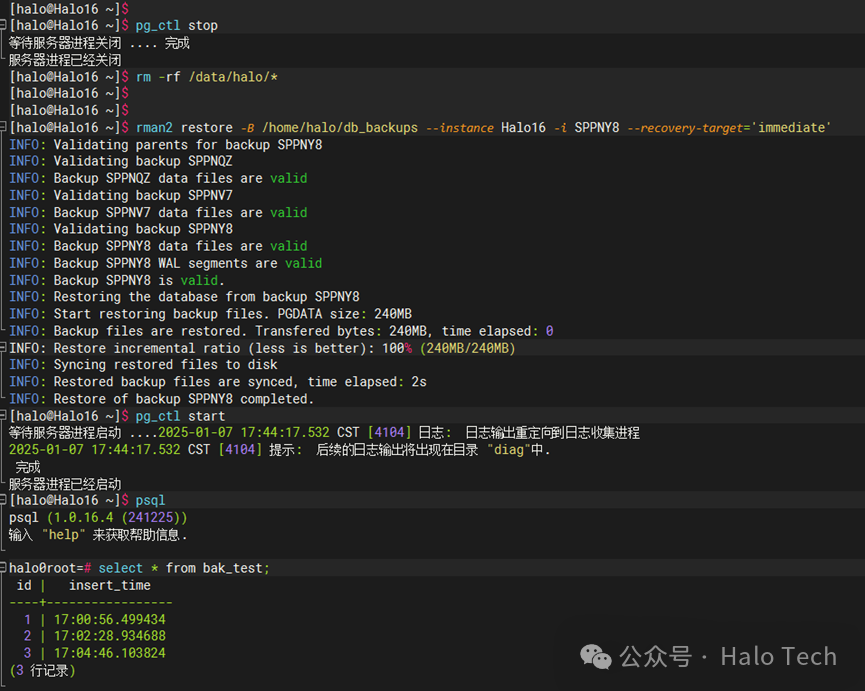Click the 'Restore of backup SPPNY8 completed' line
Screen dimensions: 865x691
[x=162, y=398]
